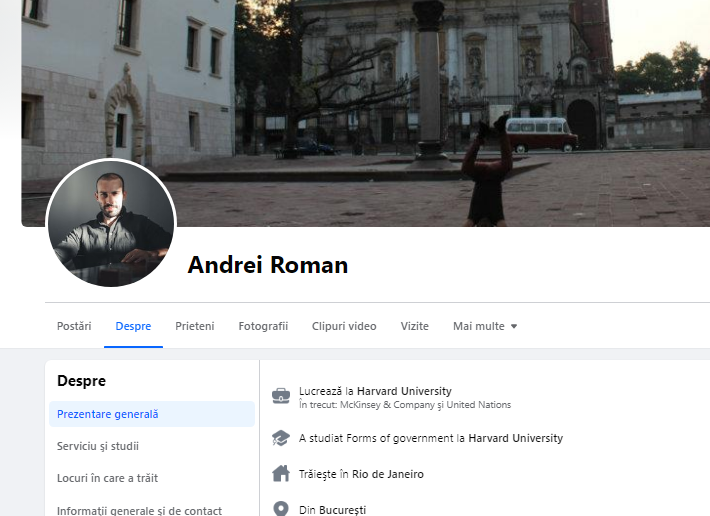Open the Prieteni tab
This screenshot has height=516, width=710.
[x=195, y=326]
